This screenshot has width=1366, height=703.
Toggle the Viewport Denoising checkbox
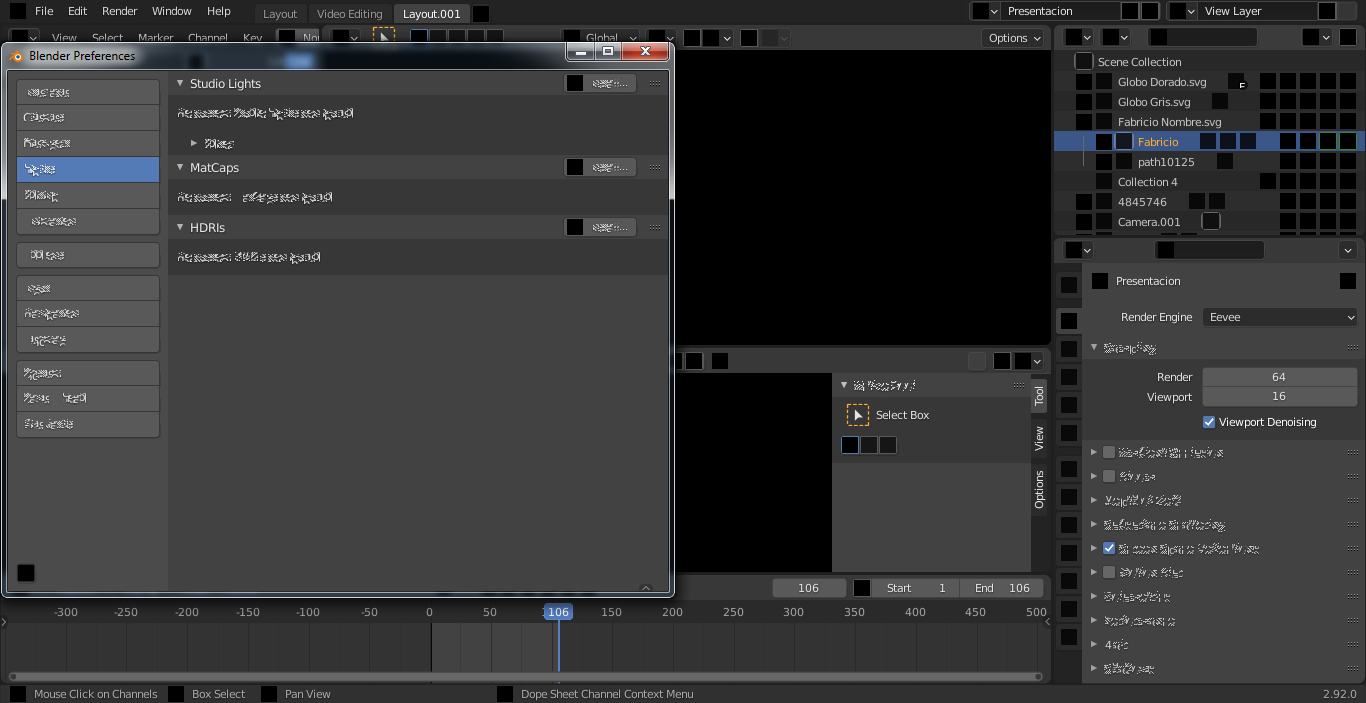pos(1209,422)
